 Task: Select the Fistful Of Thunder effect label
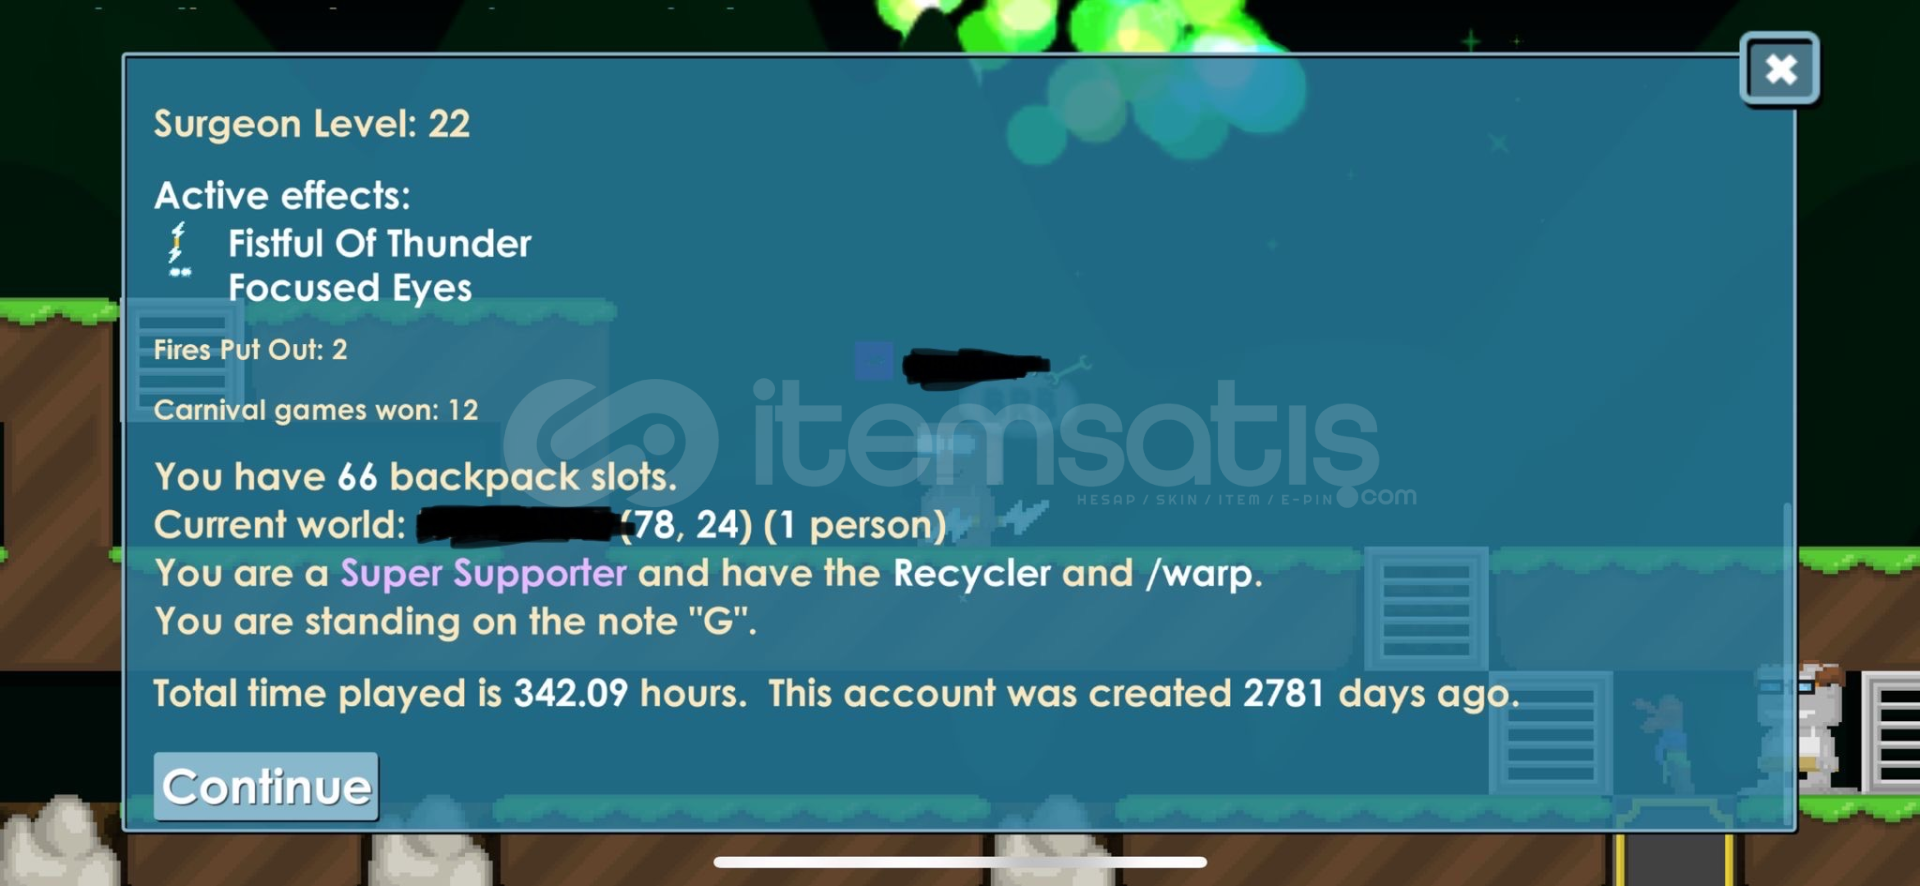[x=379, y=244]
